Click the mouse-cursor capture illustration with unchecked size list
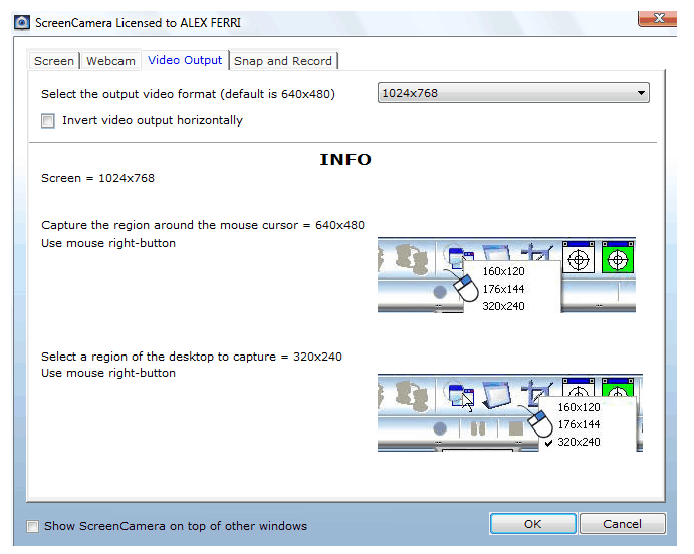Screen dimensions: 694x554 click(507, 275)
